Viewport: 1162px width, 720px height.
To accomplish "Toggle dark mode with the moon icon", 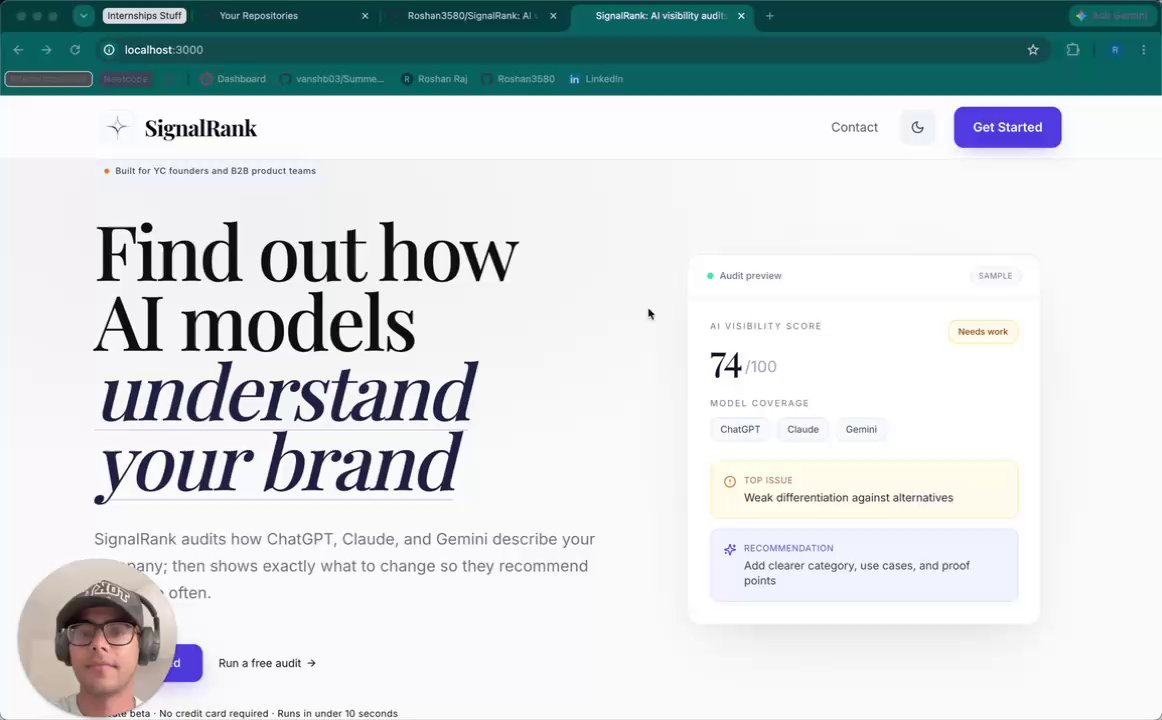I will [917, 127].
